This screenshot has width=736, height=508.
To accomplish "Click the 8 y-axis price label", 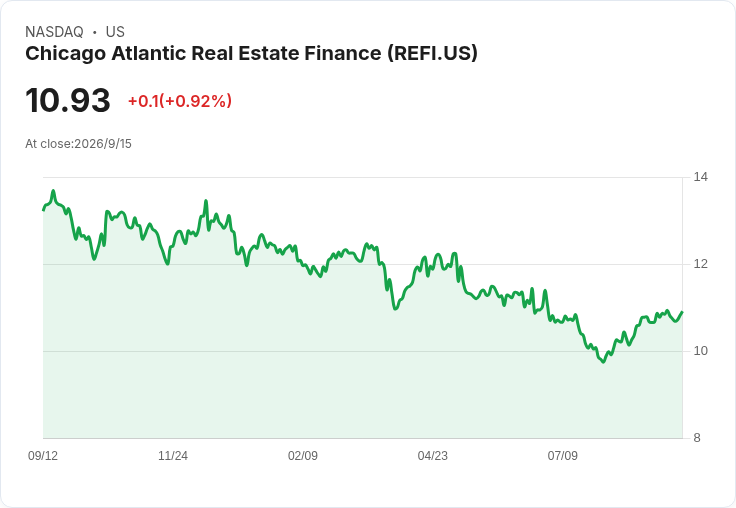I will [x=697, y=438].
